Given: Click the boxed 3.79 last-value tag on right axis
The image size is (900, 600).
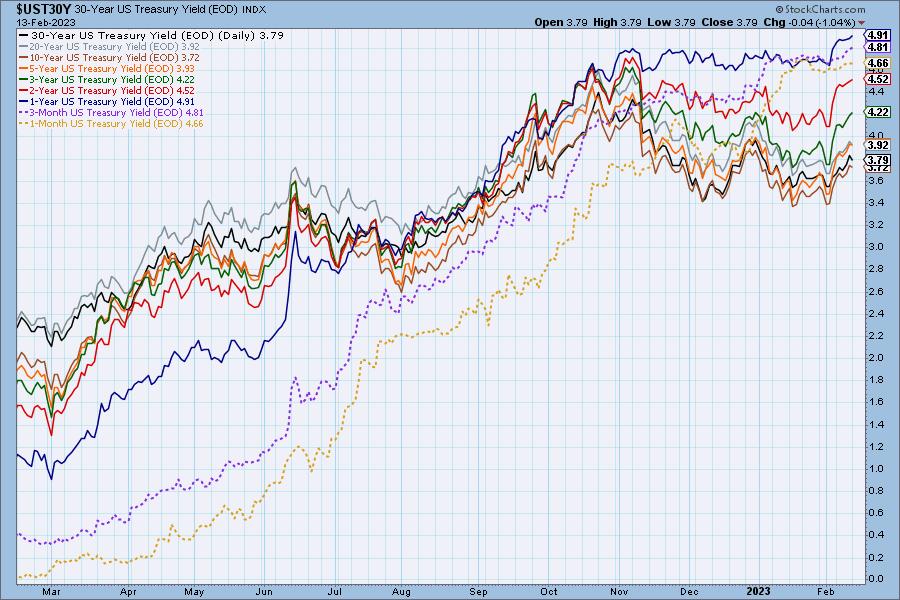Looking at the screenshot, I should [879, 160].
